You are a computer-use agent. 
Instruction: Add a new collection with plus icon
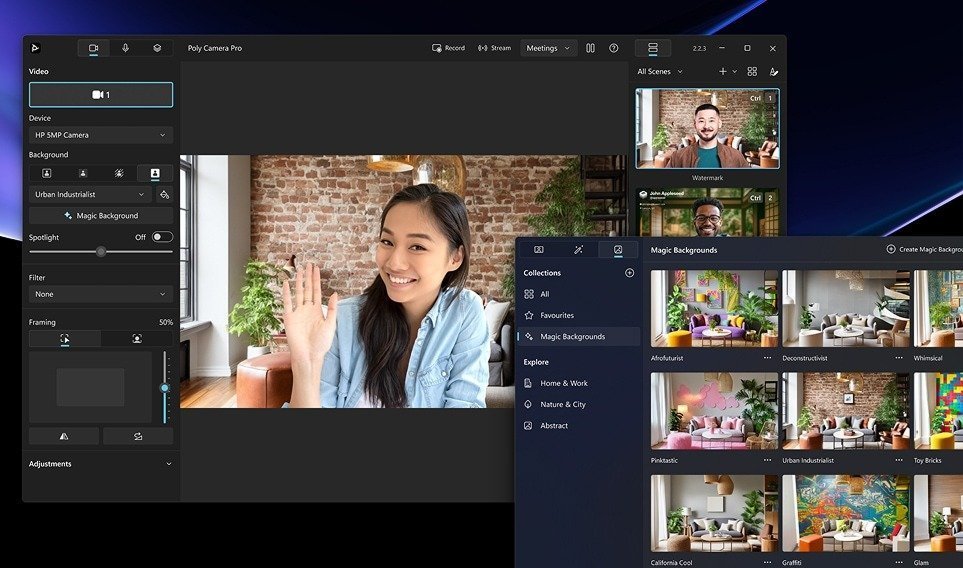pos(630,273)
